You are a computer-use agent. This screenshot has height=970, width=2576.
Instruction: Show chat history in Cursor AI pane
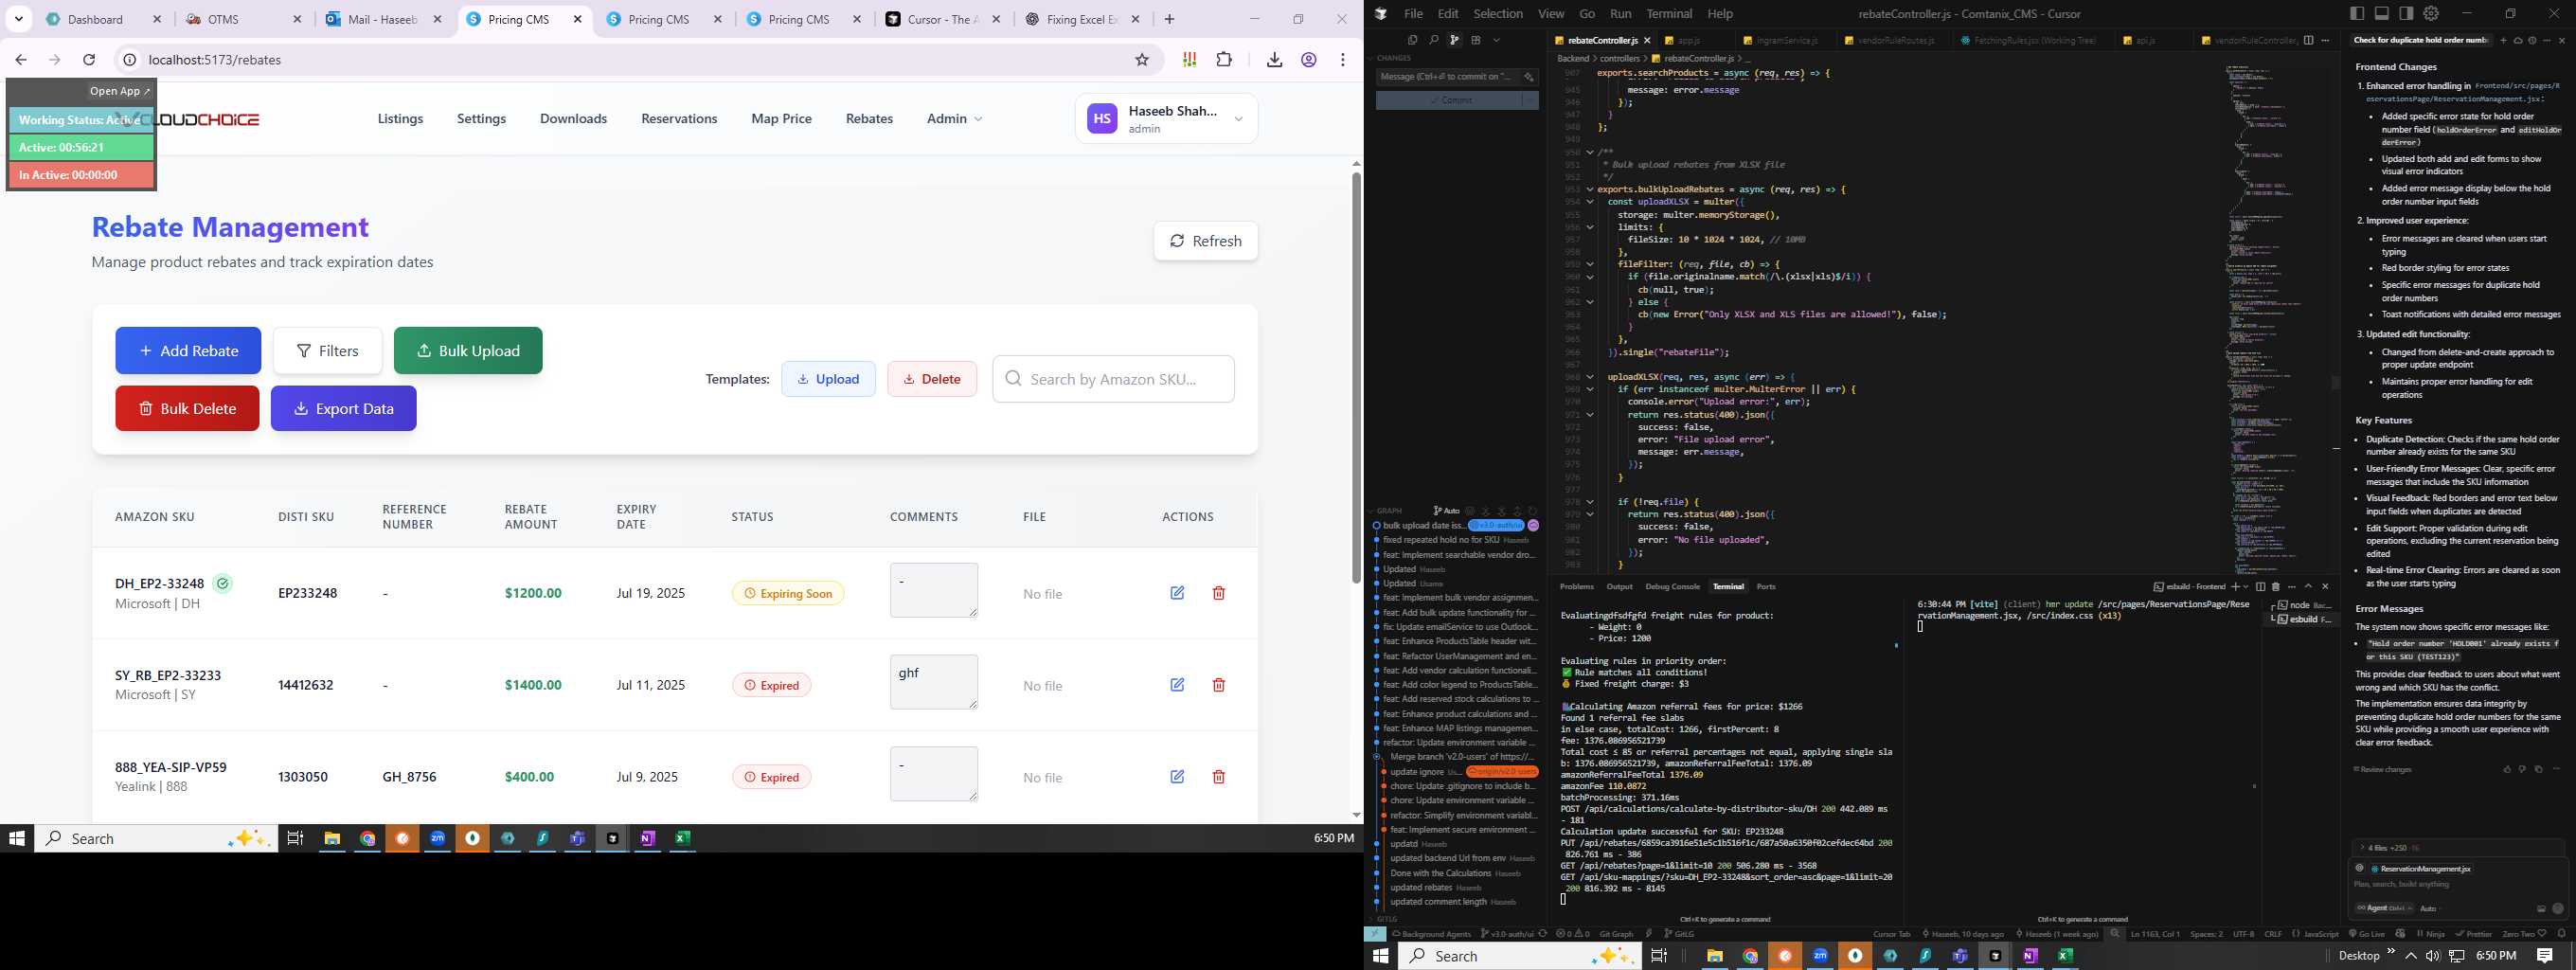pos(2532,40)
